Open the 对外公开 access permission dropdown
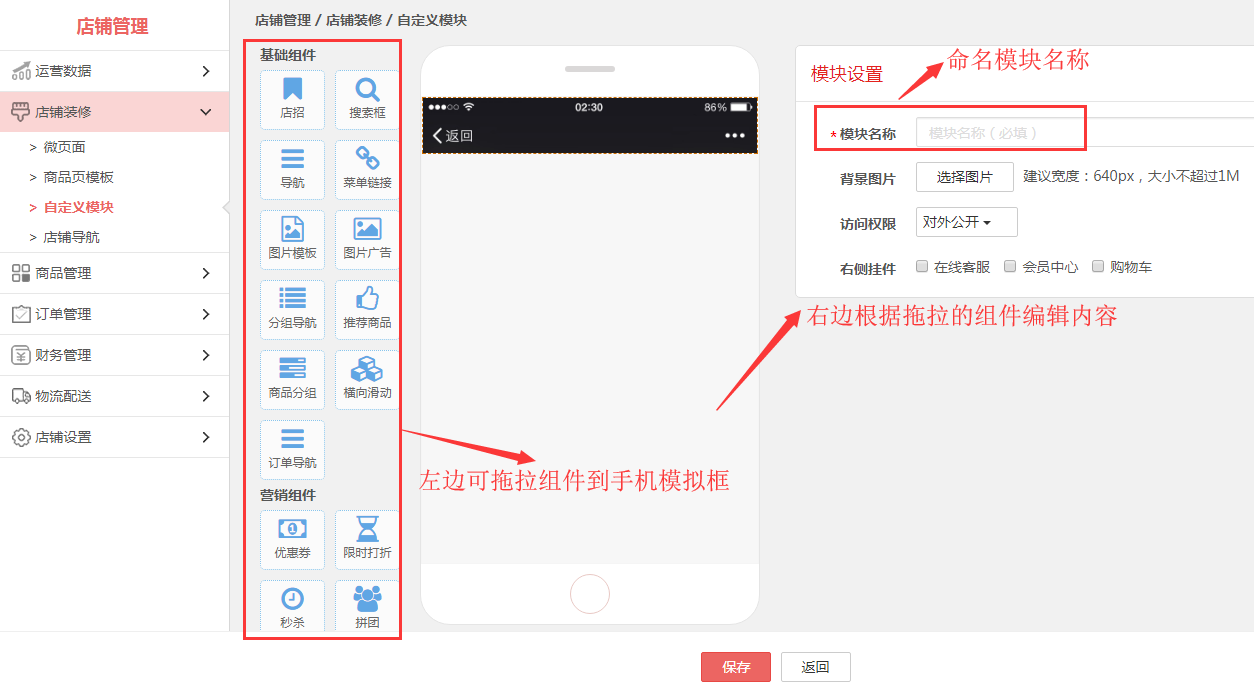 pos(966,222)
